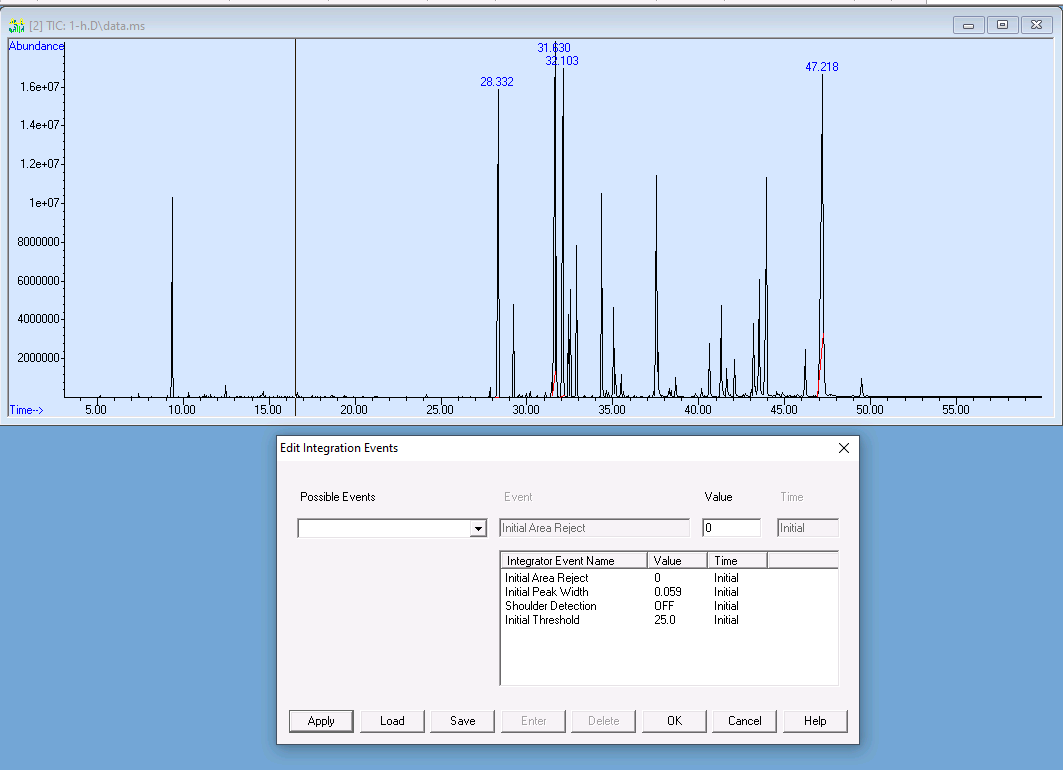Select the Initial Area Reject list row

(x=547, y=578)
